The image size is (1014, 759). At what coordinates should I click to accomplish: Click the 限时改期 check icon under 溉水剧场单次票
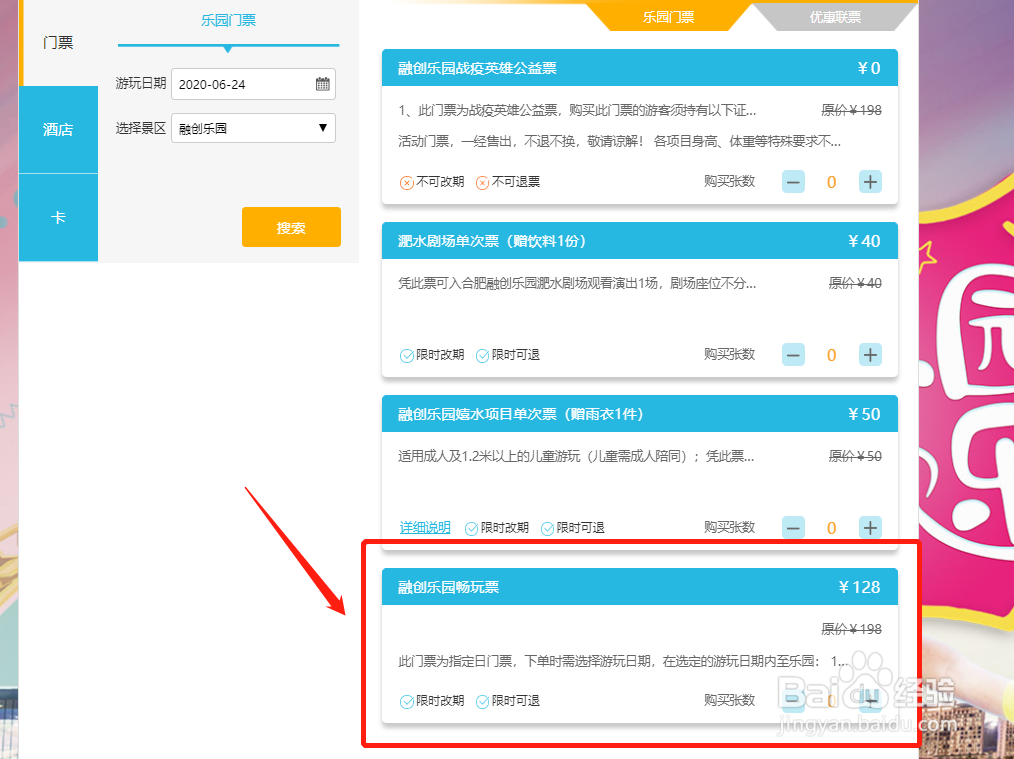tap(407, 356)
